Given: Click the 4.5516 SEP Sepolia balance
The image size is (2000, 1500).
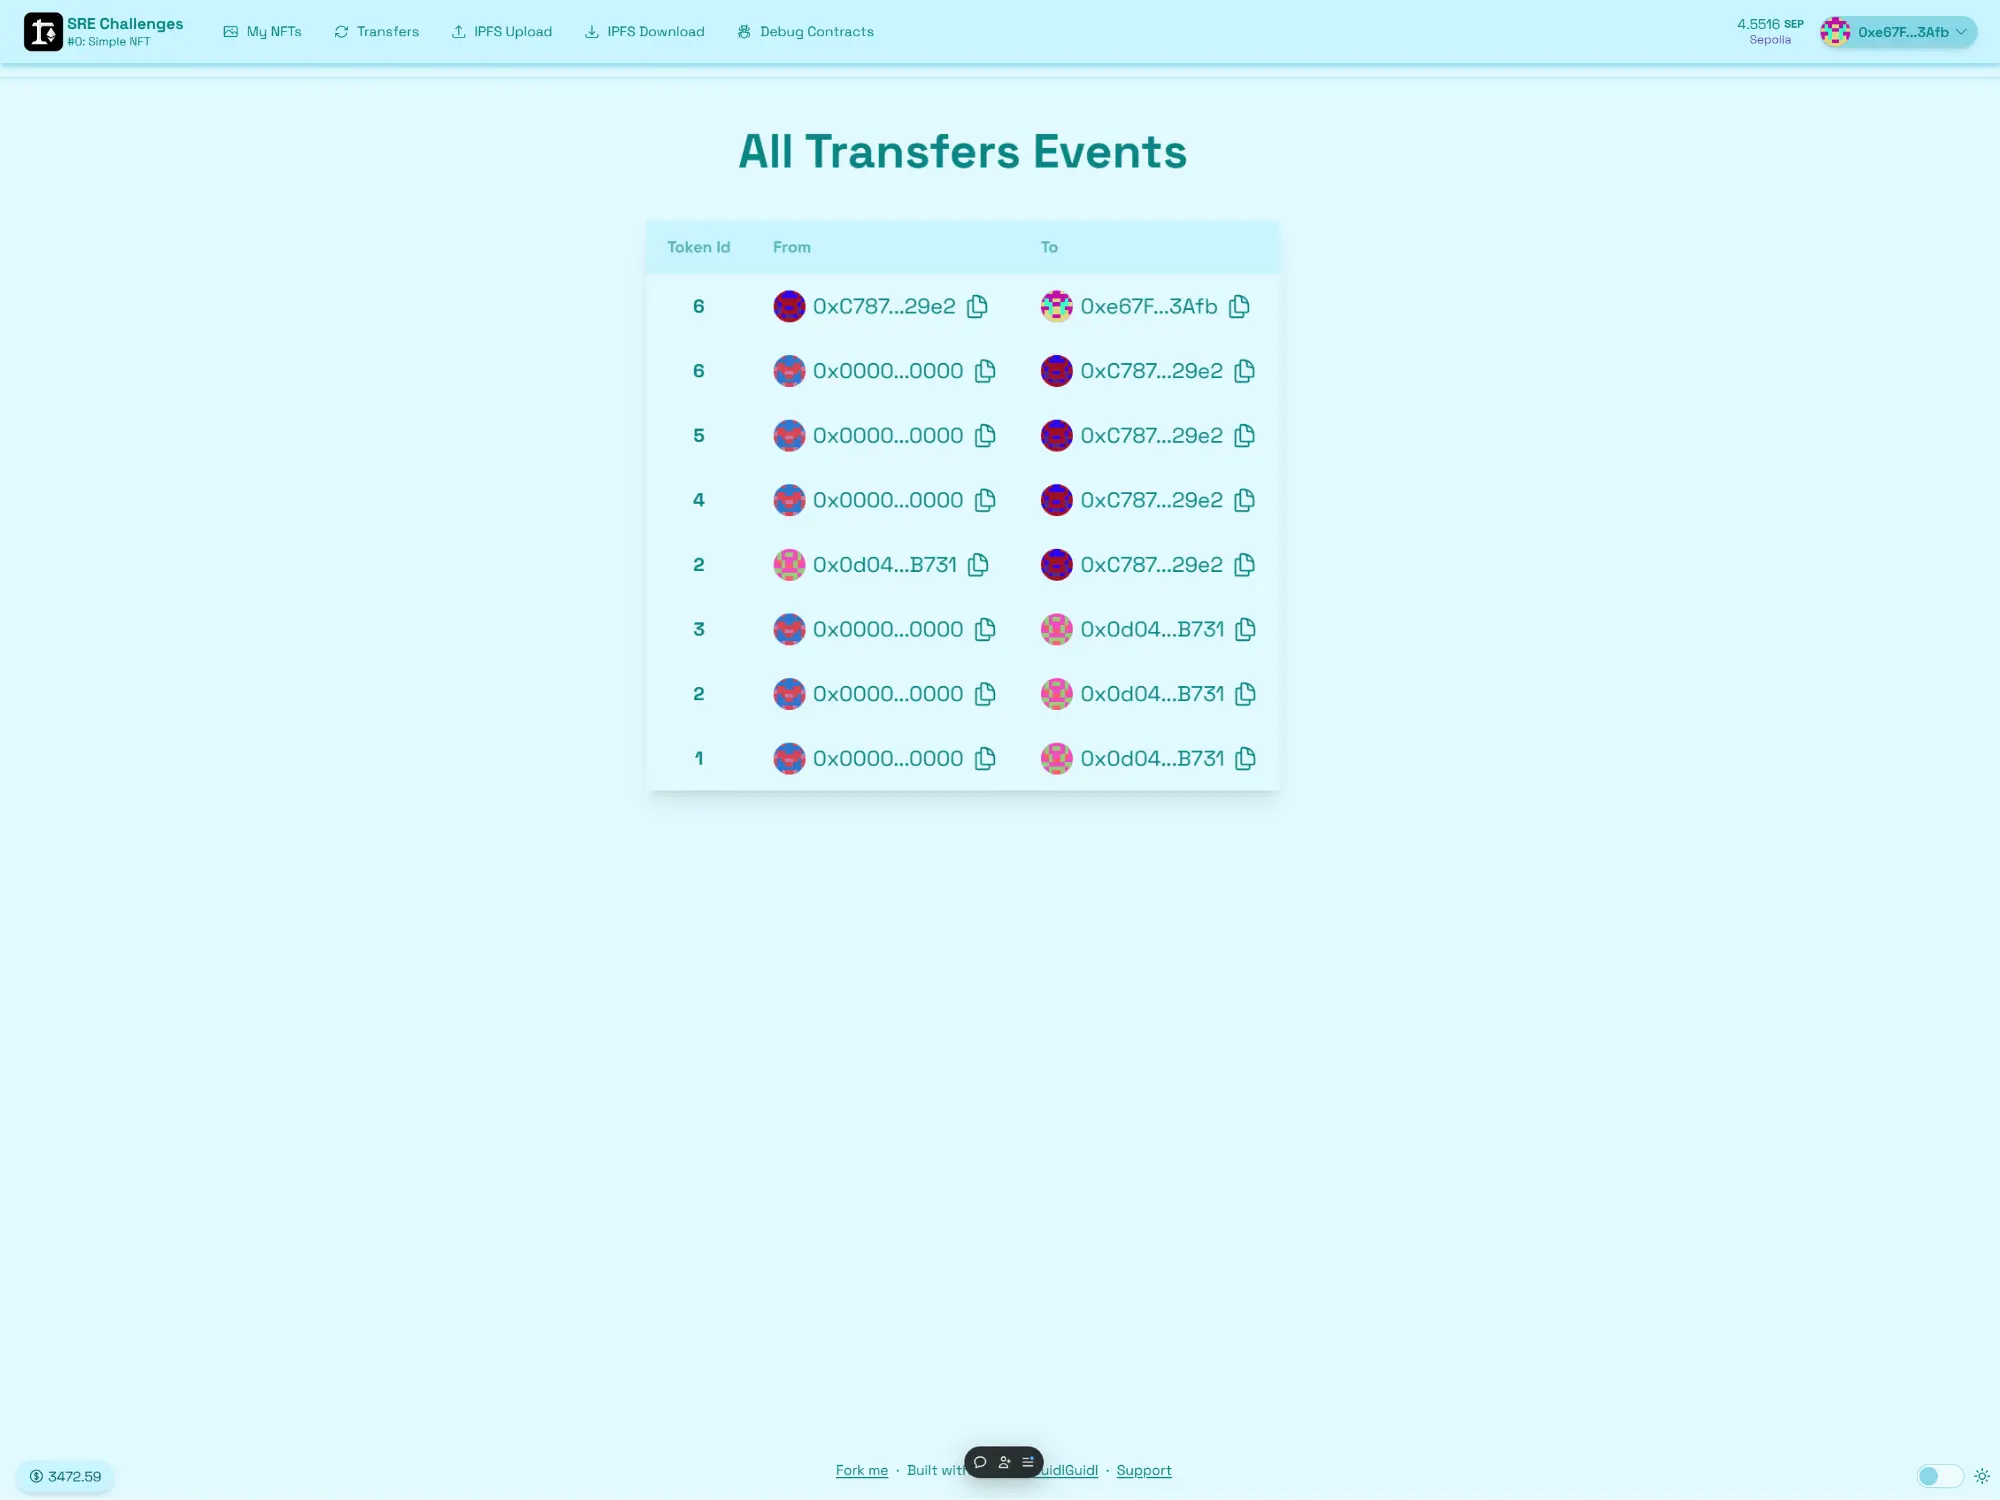Looking at the screenshot, I should [1769, 31].
